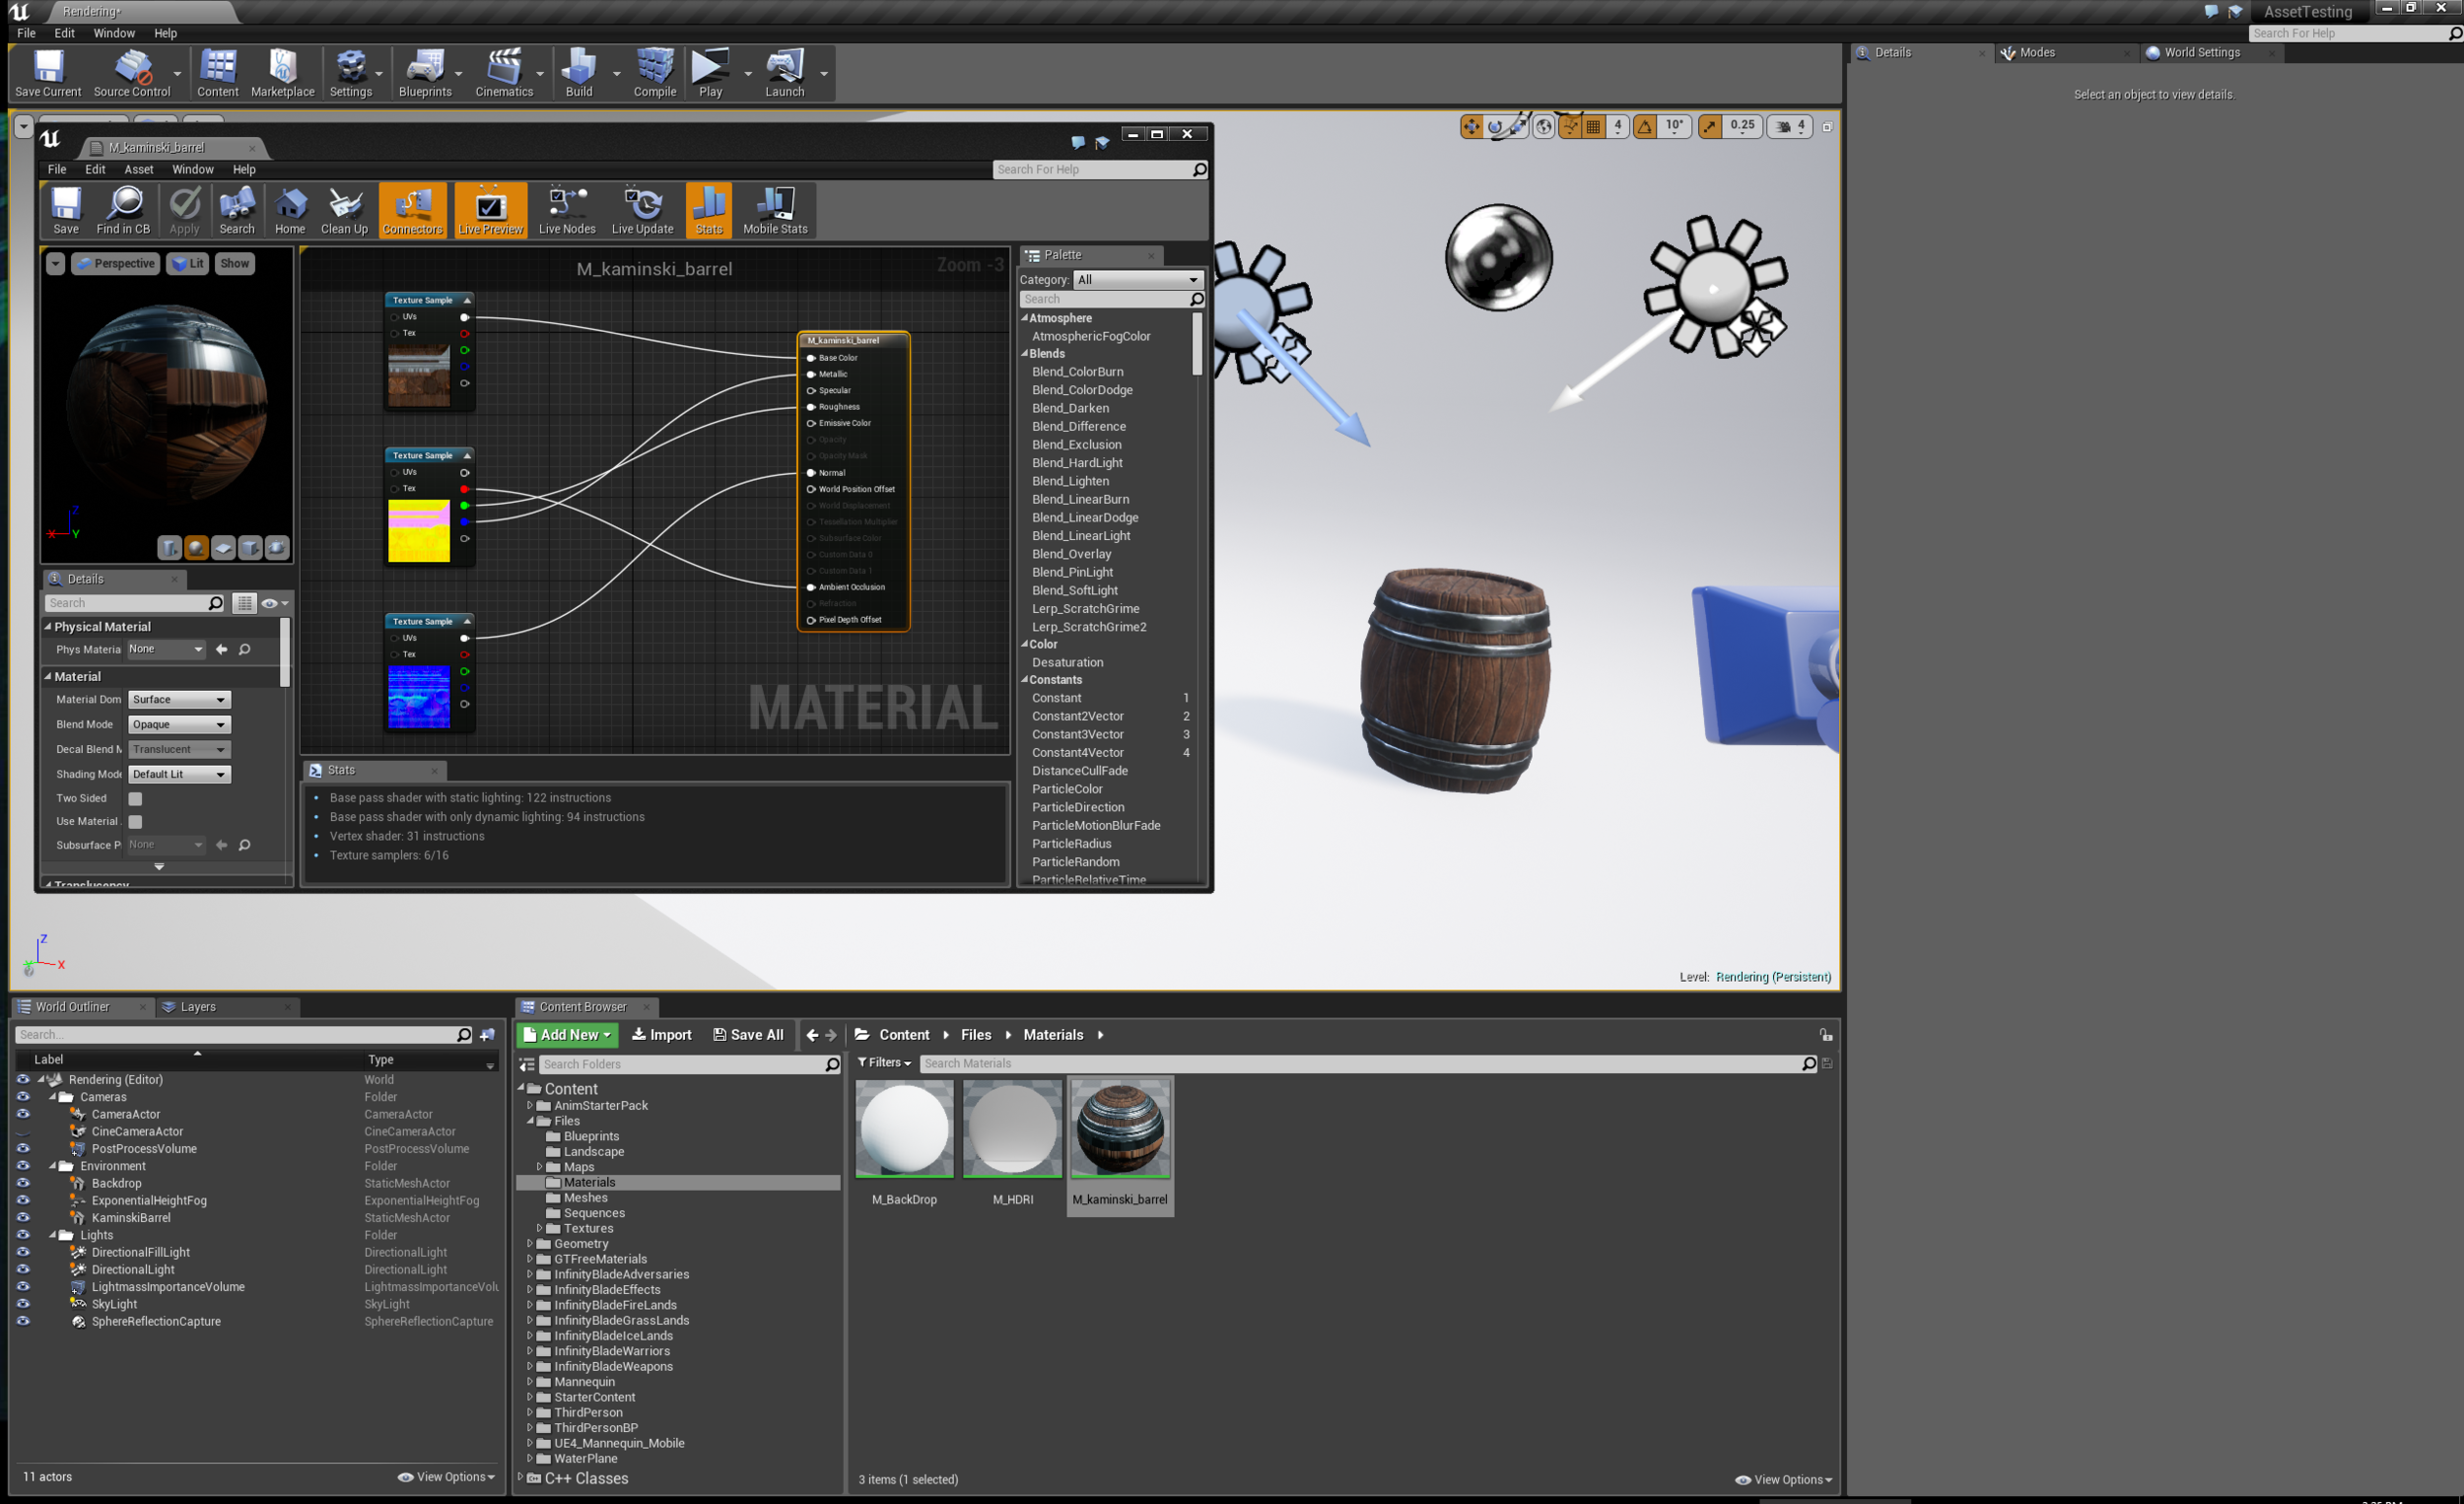Image resolution: width=2464 pixels, height=1504 pixels.
Task: Expand the Geometry folder
Action: tap(530, 1244)
